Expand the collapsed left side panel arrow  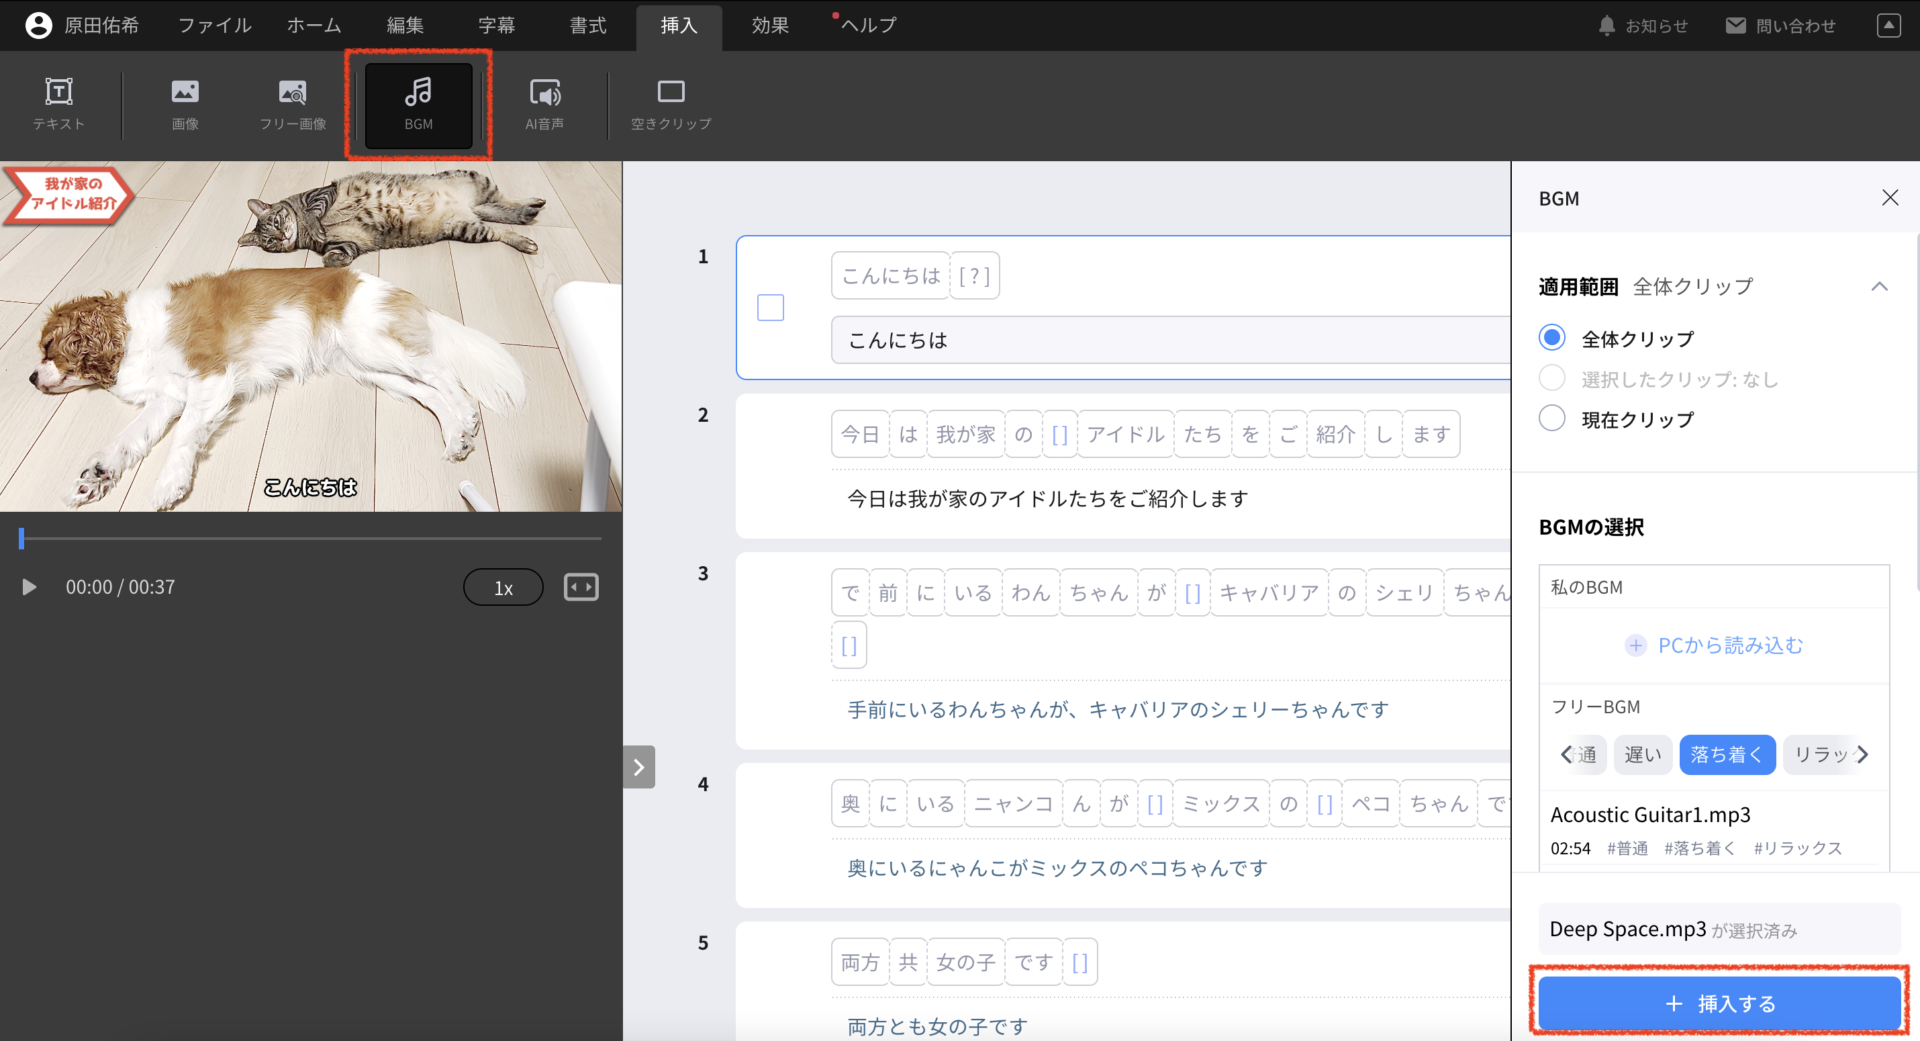click(x=639, y=767)
